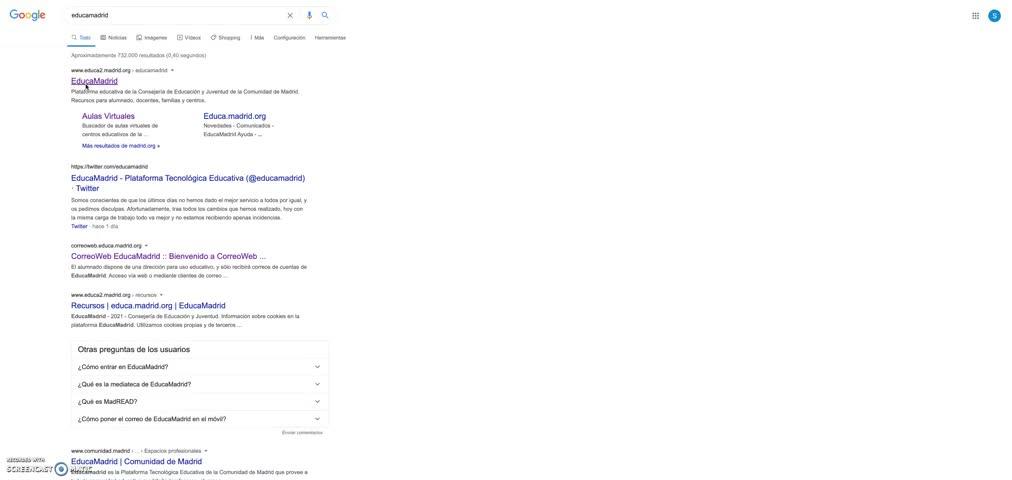This screenshot has height=480, width=1012.
Task: Open the Google account avatar
Action: (994, 15)
